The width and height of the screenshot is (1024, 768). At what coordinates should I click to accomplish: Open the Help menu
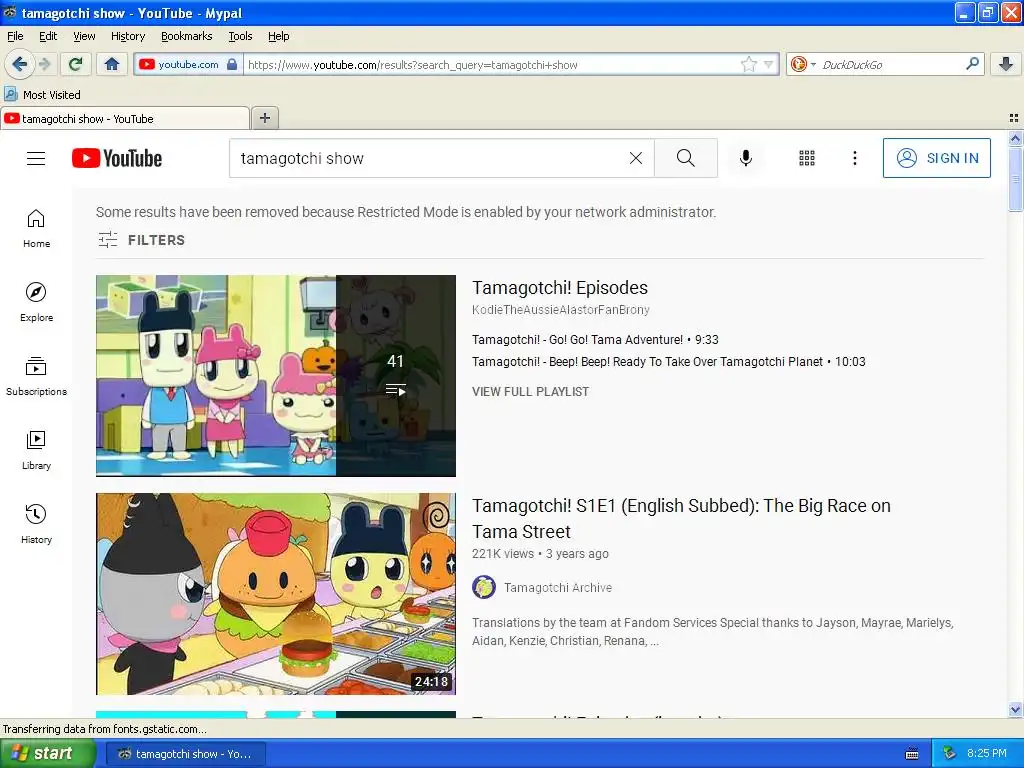tap(278, 36)
